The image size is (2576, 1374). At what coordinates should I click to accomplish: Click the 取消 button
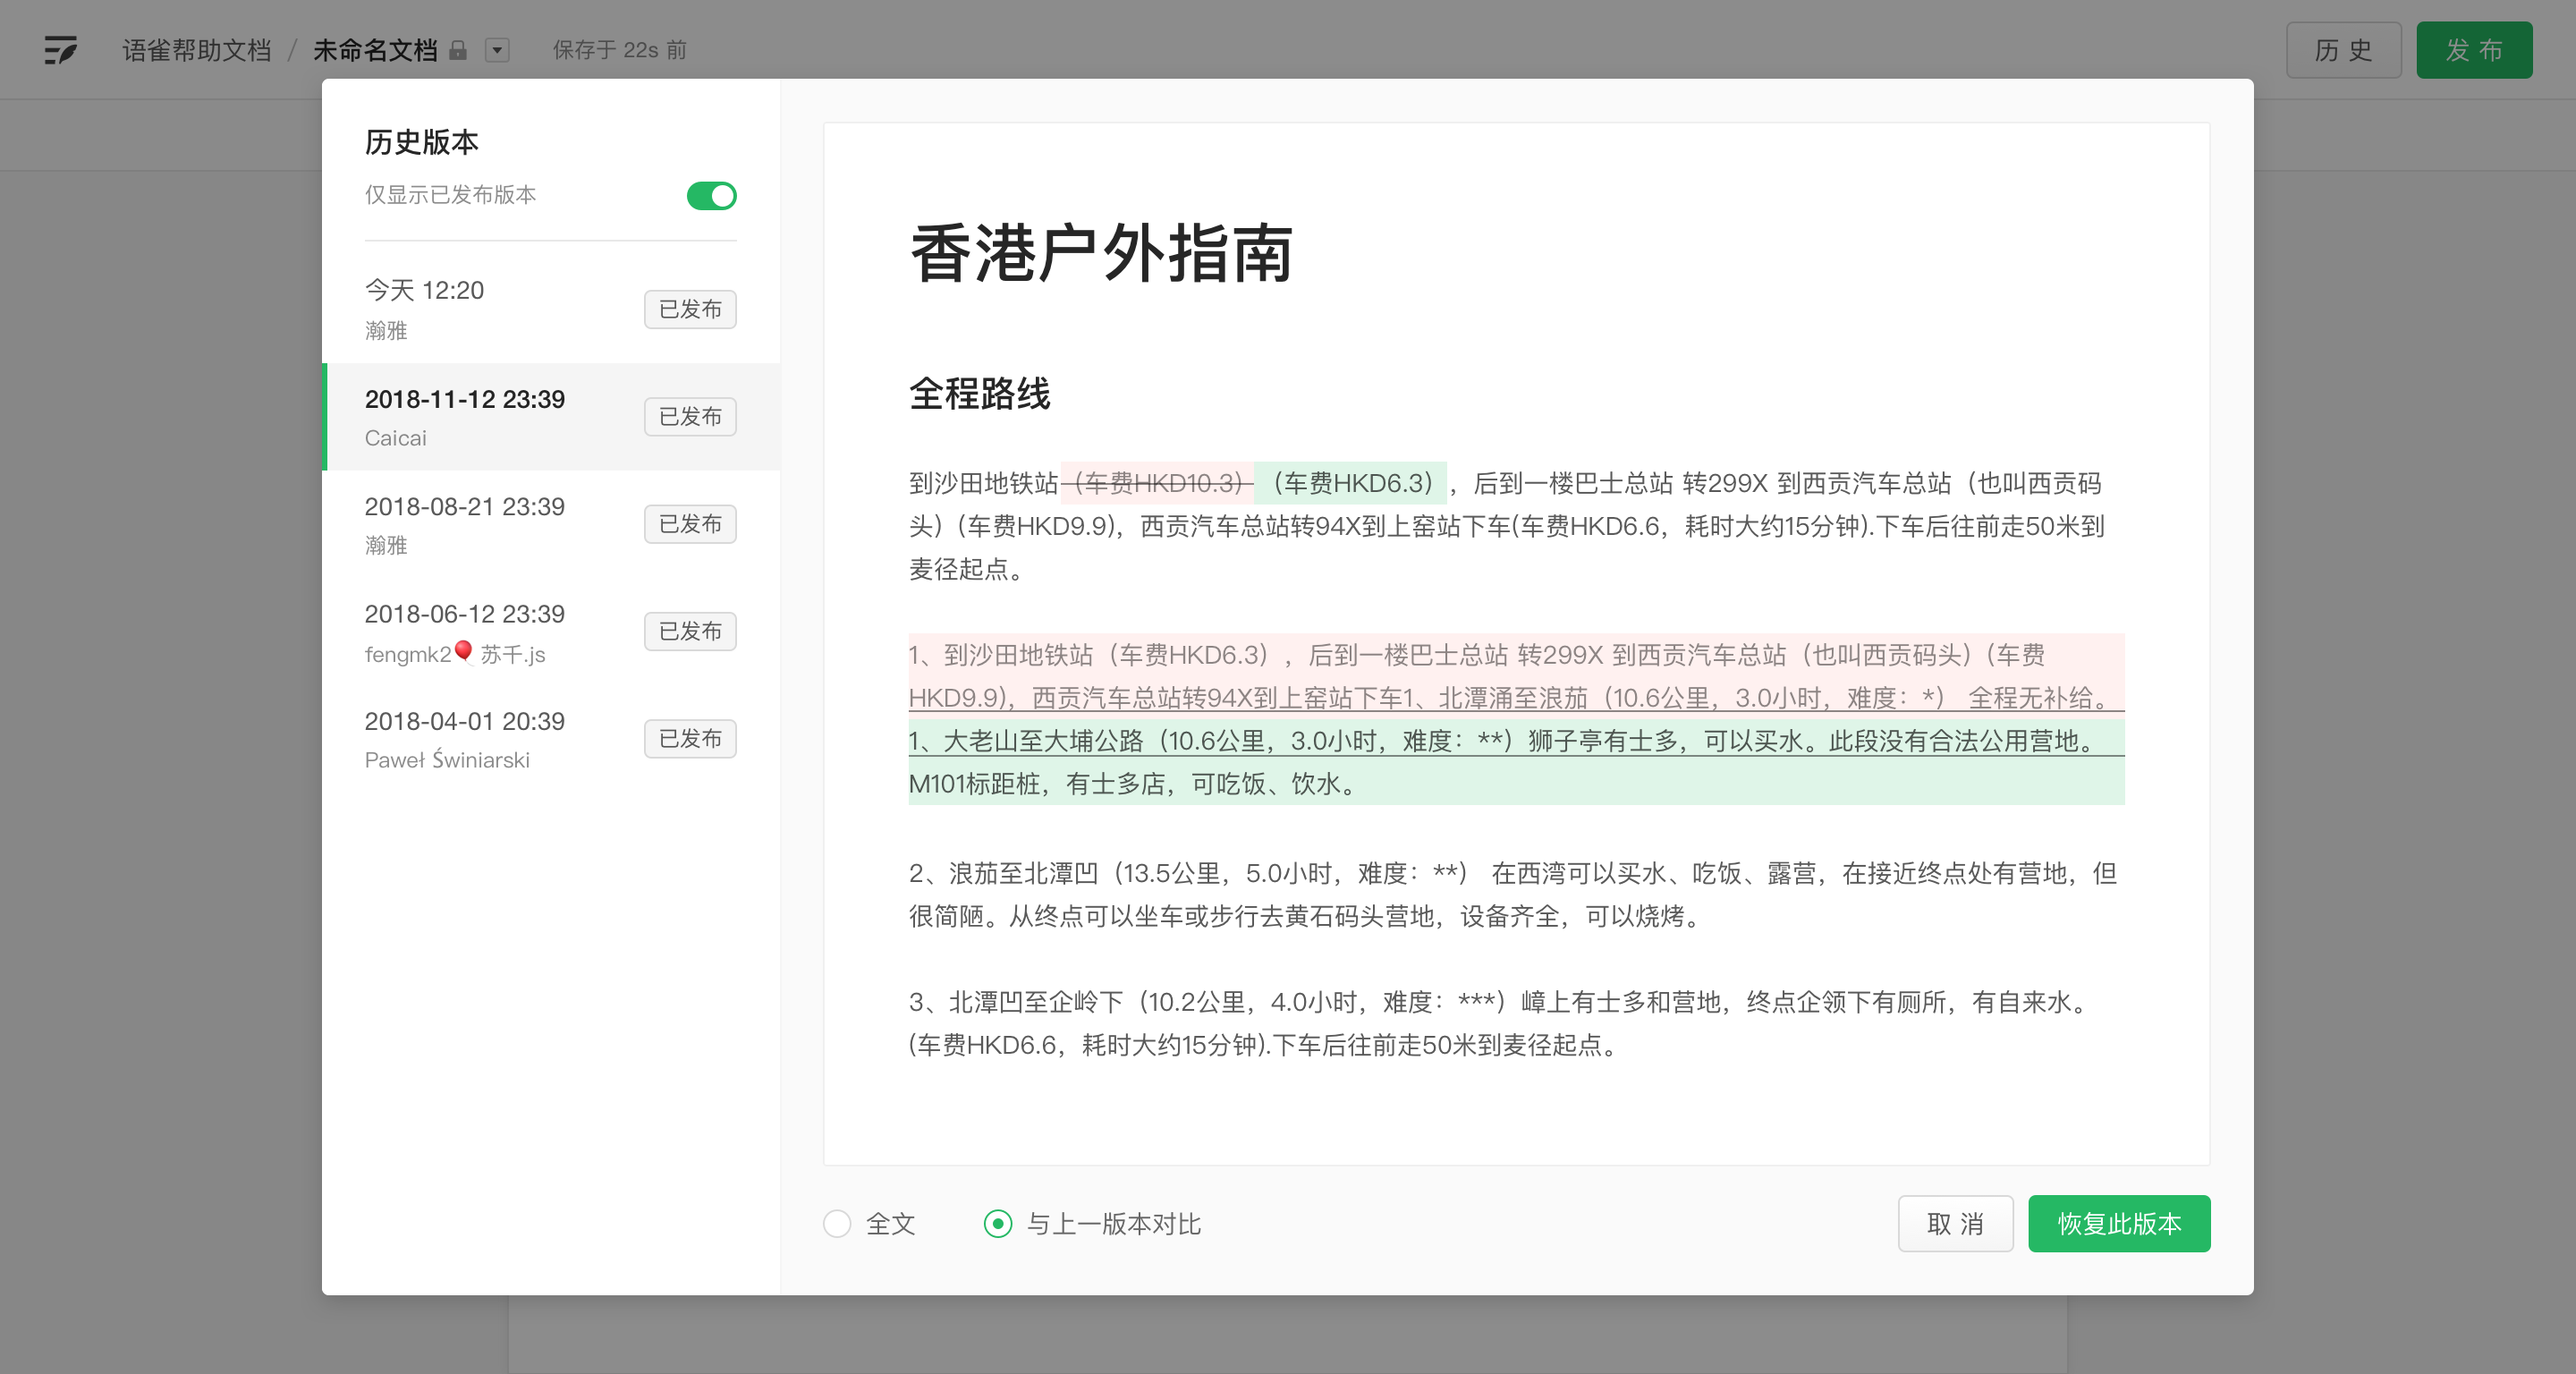point(1955,1223)
